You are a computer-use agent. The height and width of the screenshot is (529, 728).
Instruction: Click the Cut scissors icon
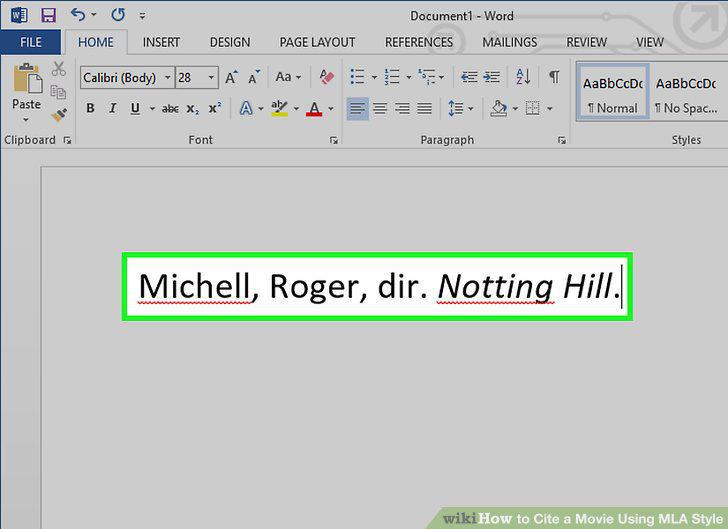coord(58,69)
